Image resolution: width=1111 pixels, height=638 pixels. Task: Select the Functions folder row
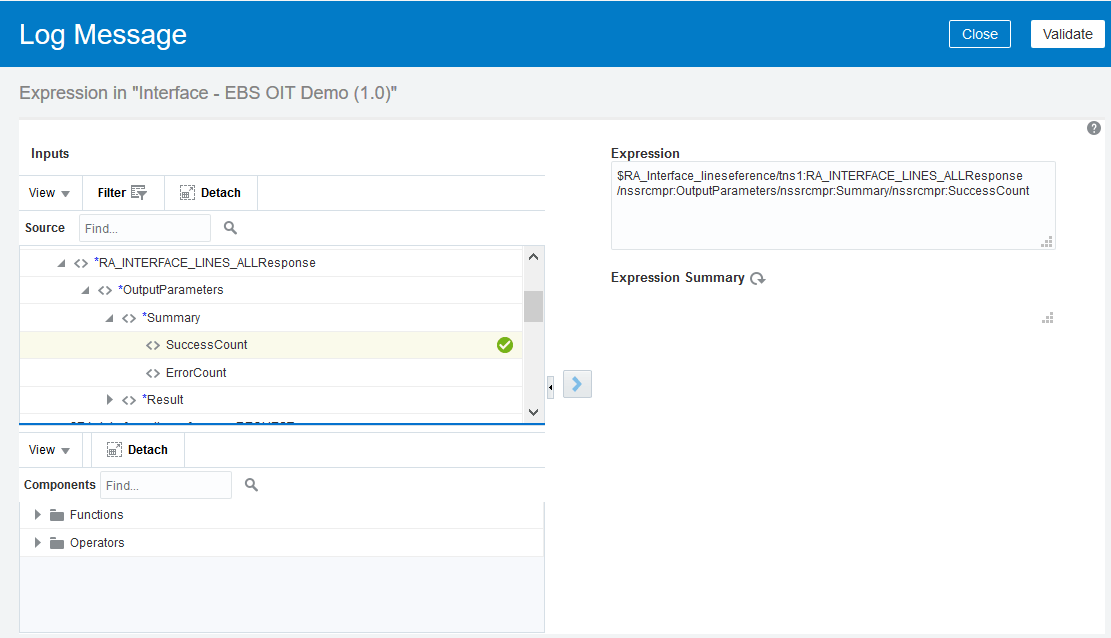click(x=281, y=515)
